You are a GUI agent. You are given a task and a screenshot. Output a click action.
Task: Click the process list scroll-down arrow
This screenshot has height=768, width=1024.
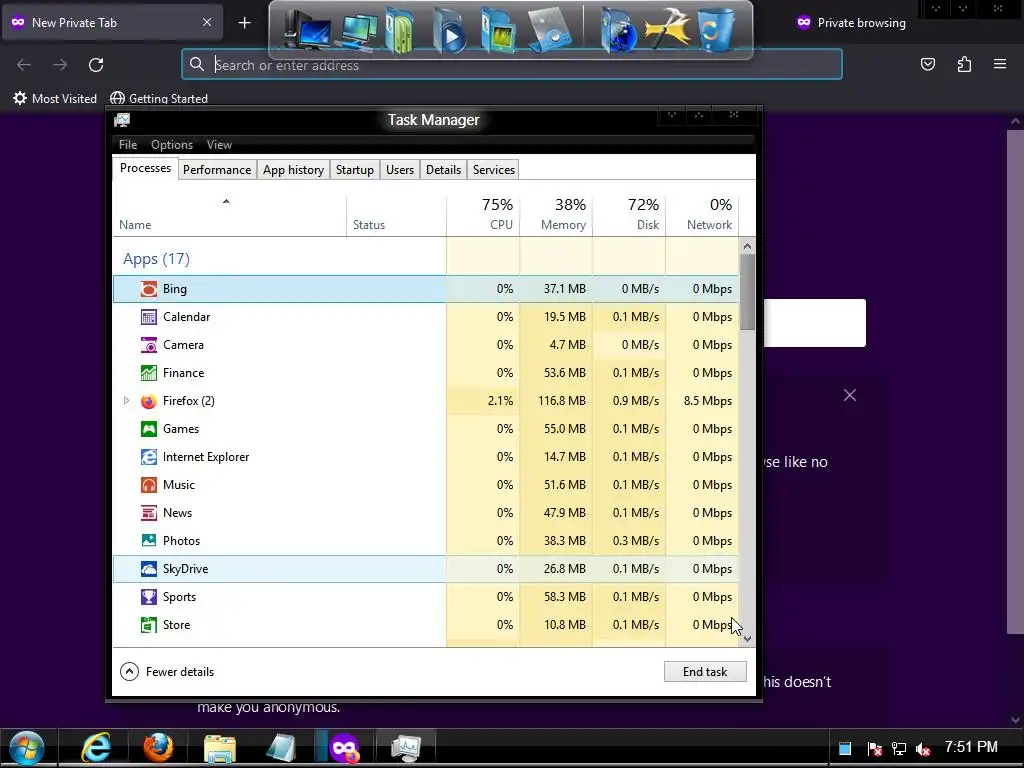(x=748, y=639)
